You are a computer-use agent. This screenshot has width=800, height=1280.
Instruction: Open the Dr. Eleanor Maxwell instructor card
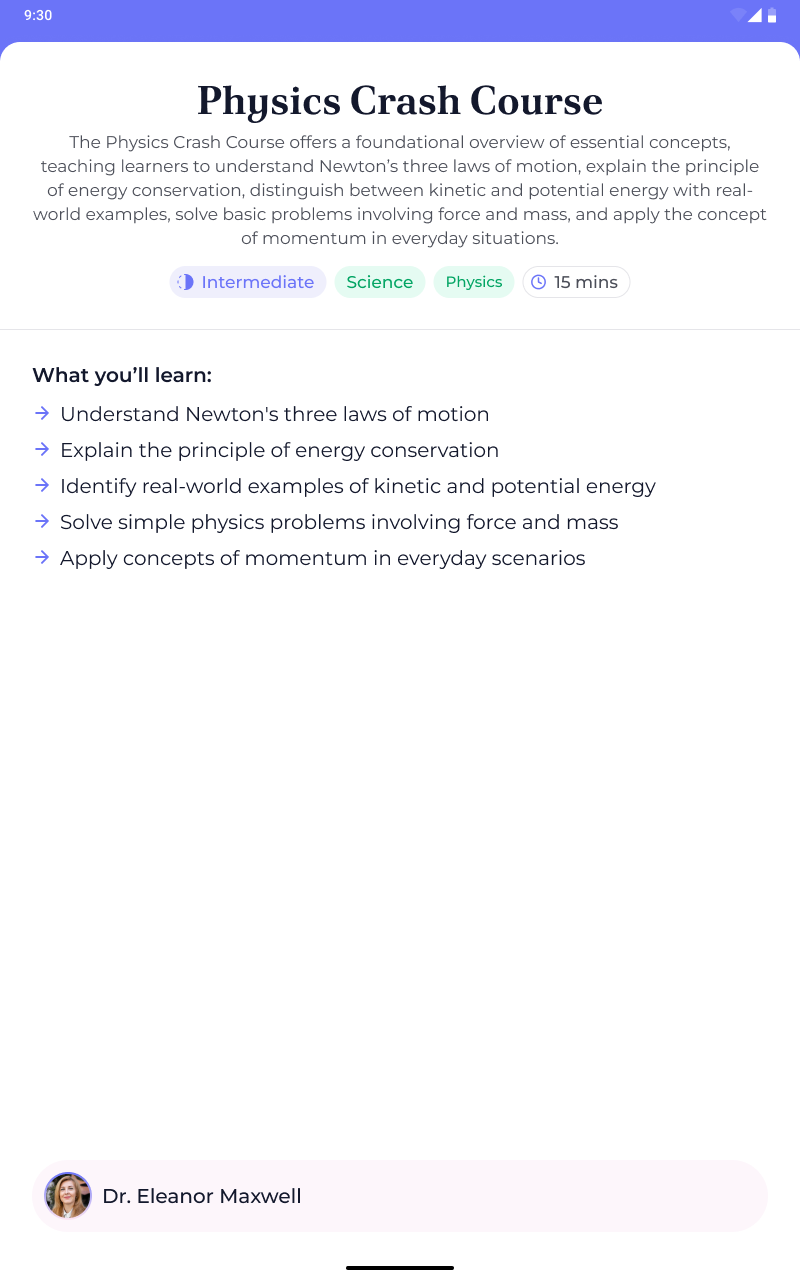click(x=400, y=1196)
